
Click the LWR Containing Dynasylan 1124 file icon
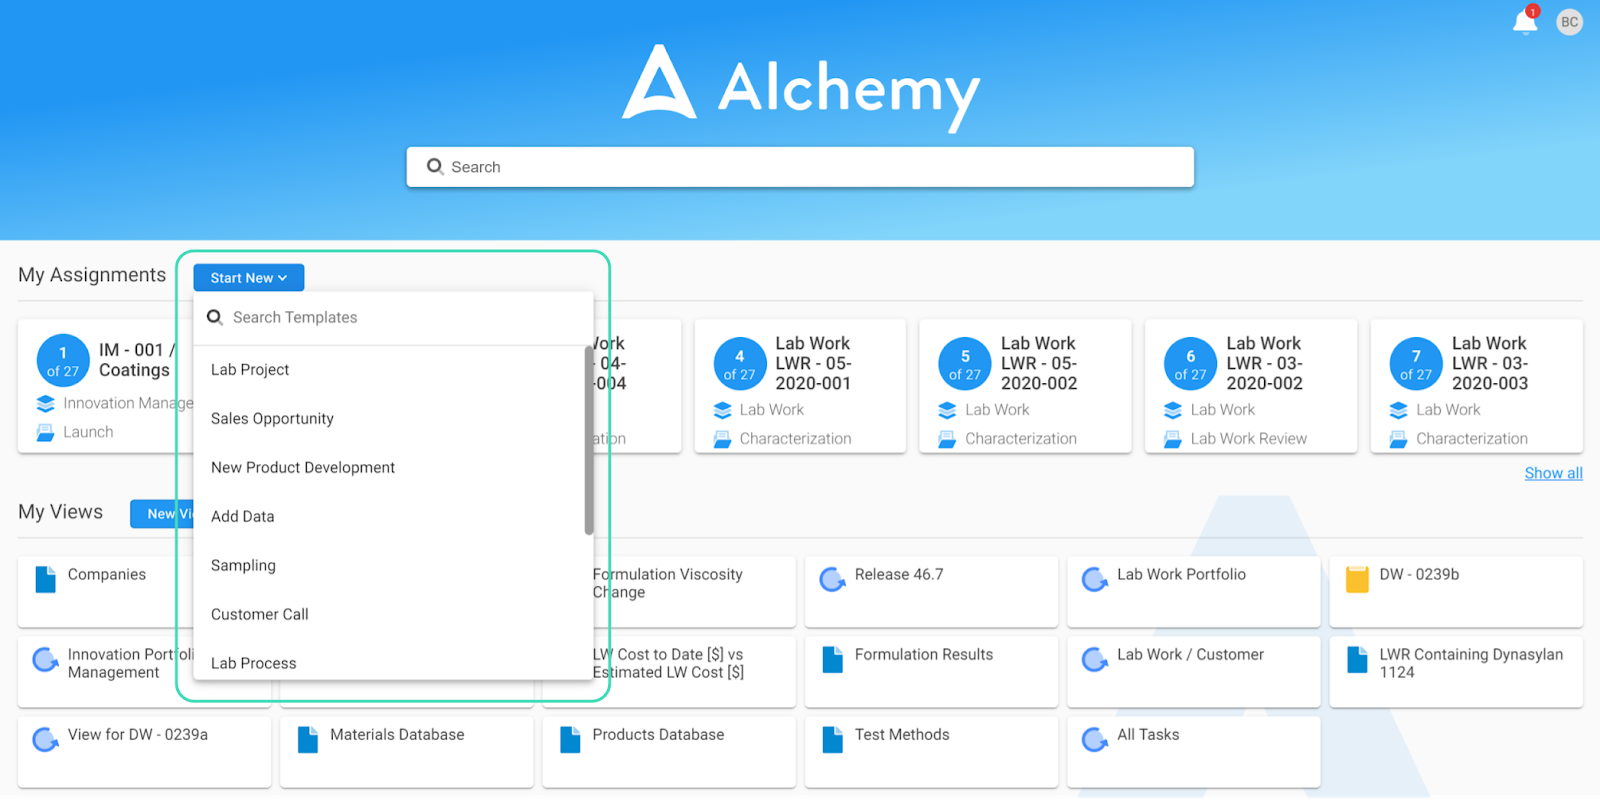tap(1357, 660)
